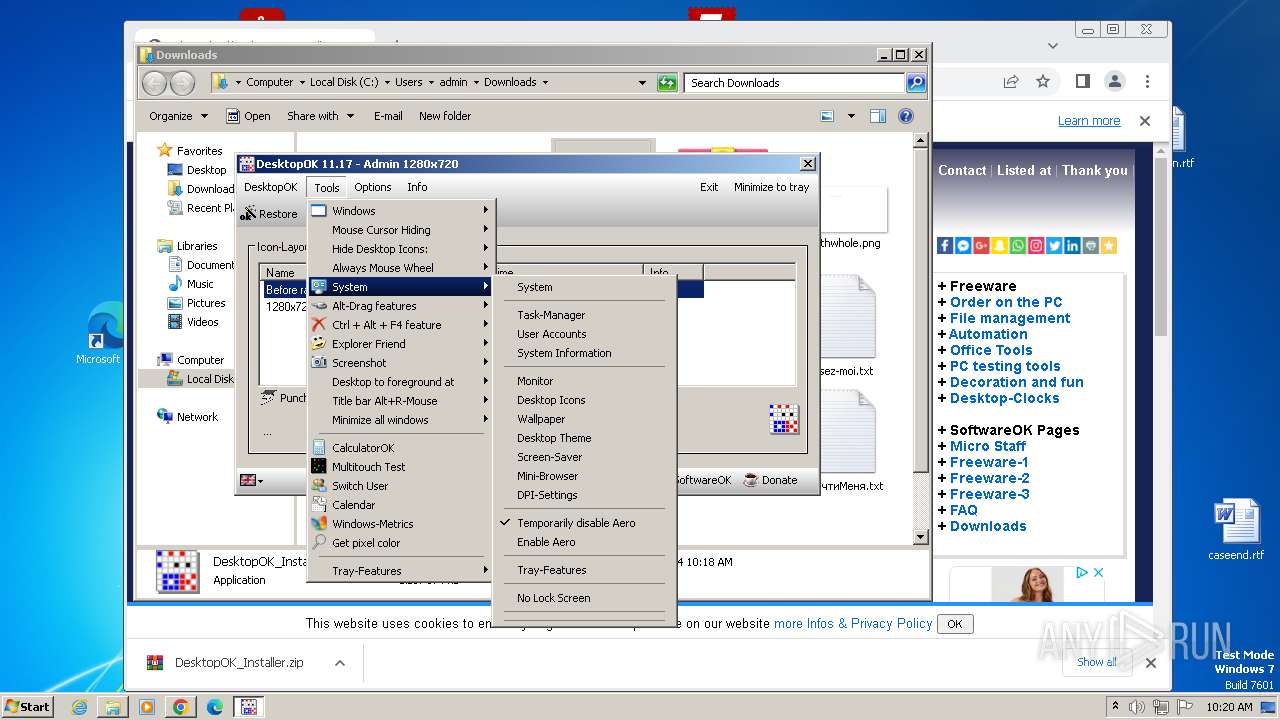Screen dimensions: 1280x720
Task: Open the Info menu in DesktopOK
Action: pyautogui.click(x=417, y=187)
